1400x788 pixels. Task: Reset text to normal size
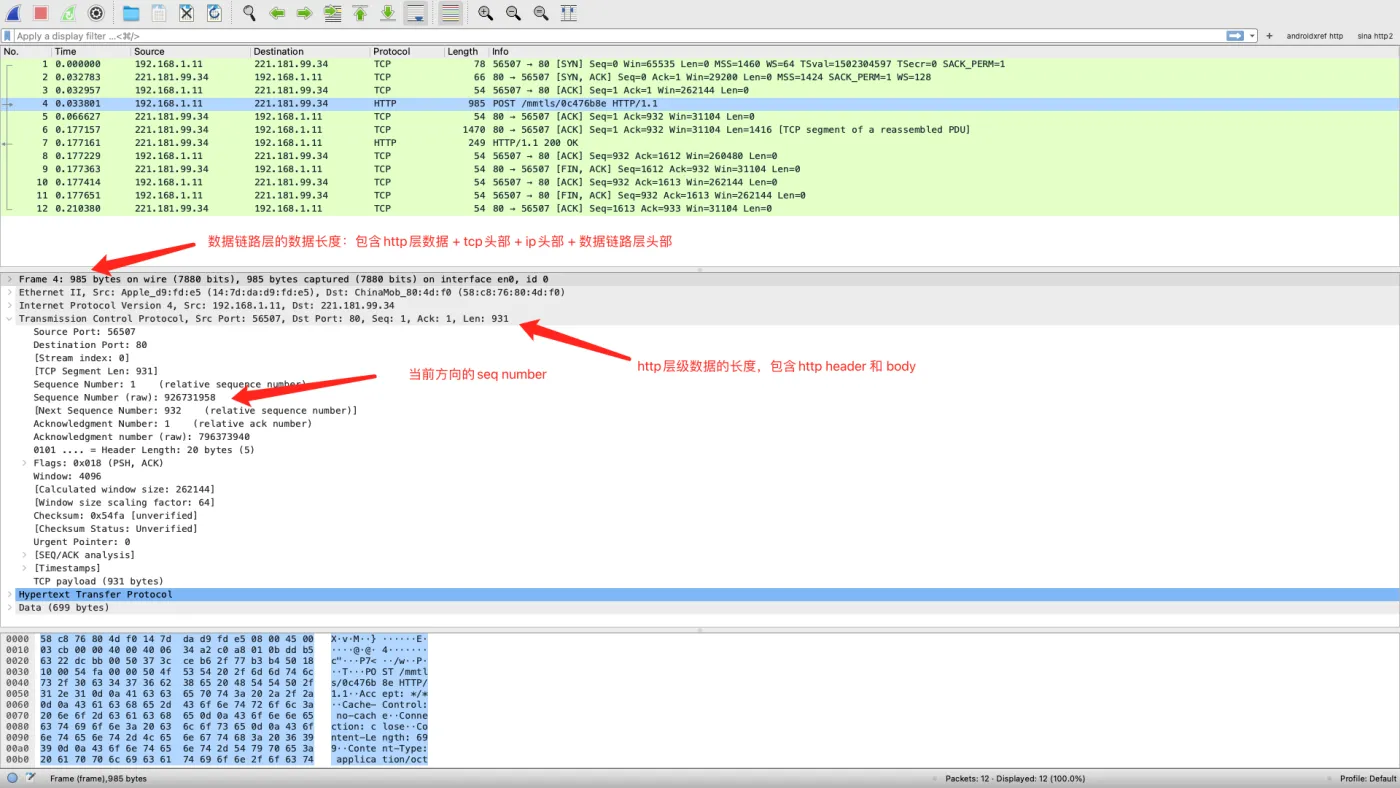point(541,13)
